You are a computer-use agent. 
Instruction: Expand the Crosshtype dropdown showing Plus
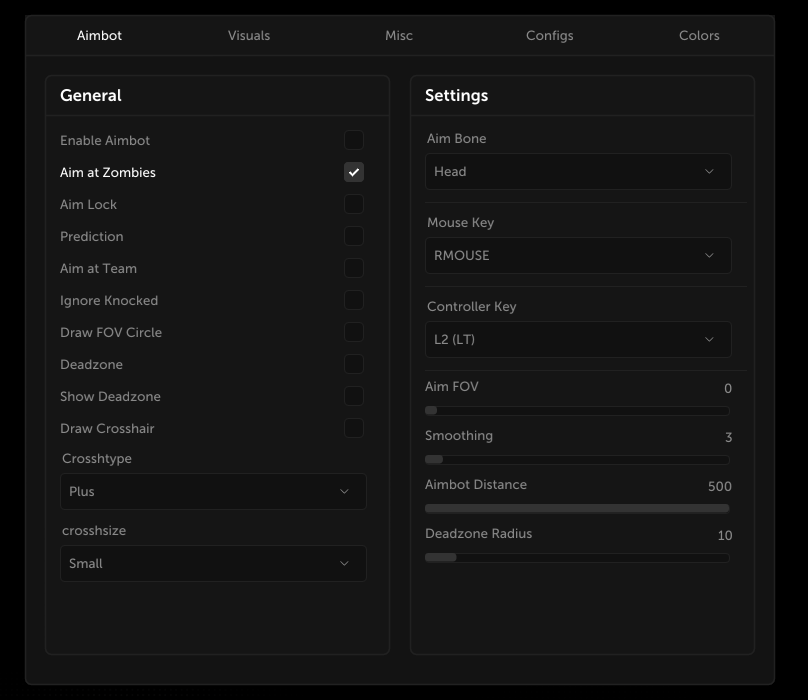[213, 491]
